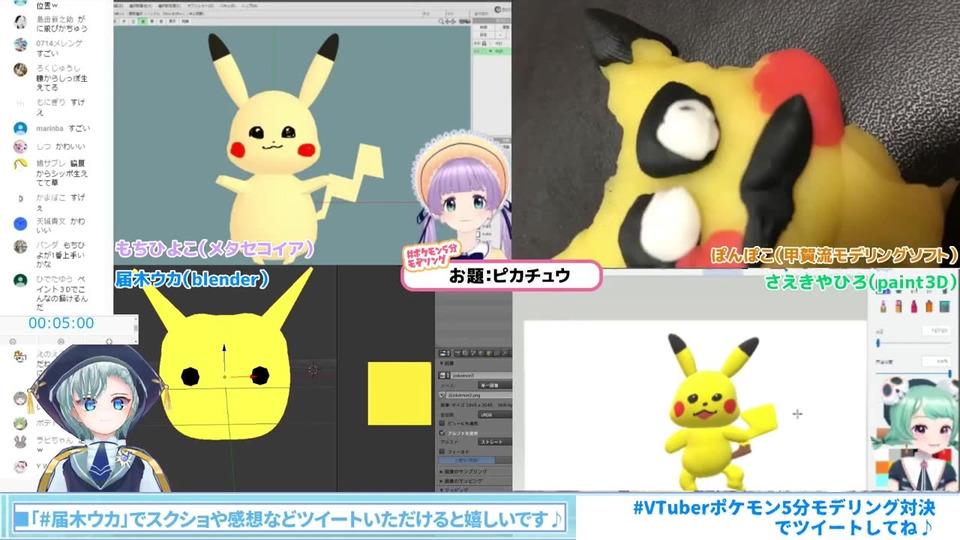Click the pokemon3 image name field in Blender

482,375
